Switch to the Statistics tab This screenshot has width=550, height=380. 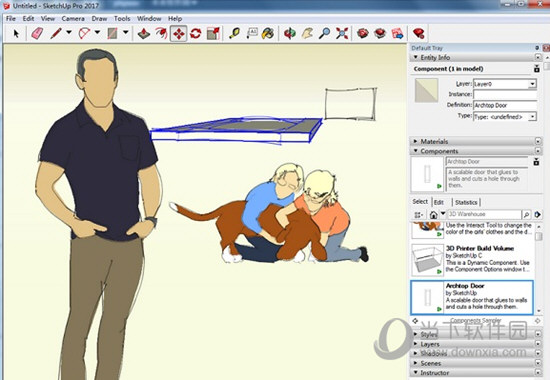[466, 202]
